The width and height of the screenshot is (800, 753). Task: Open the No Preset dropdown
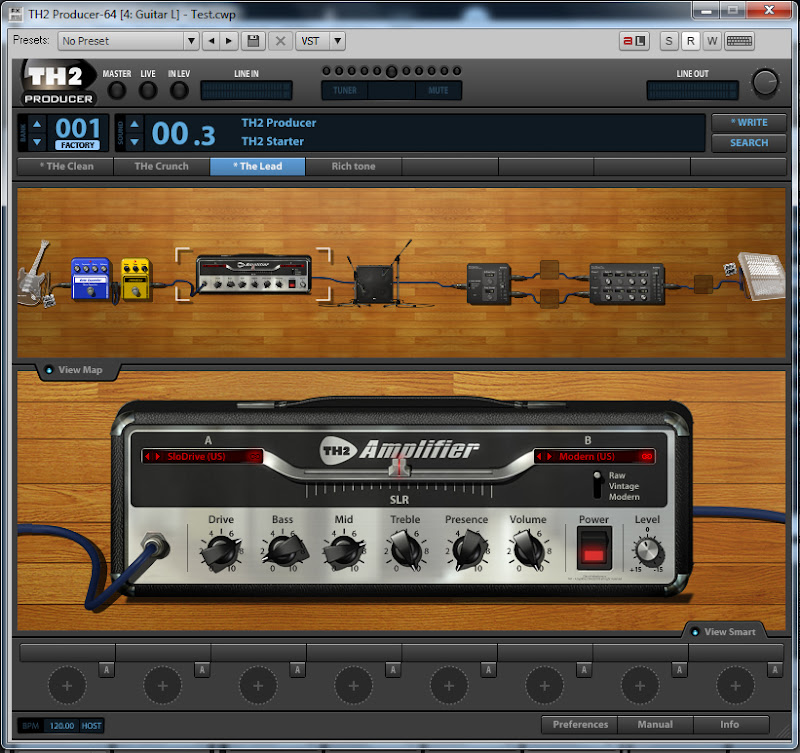coord(128,41)
